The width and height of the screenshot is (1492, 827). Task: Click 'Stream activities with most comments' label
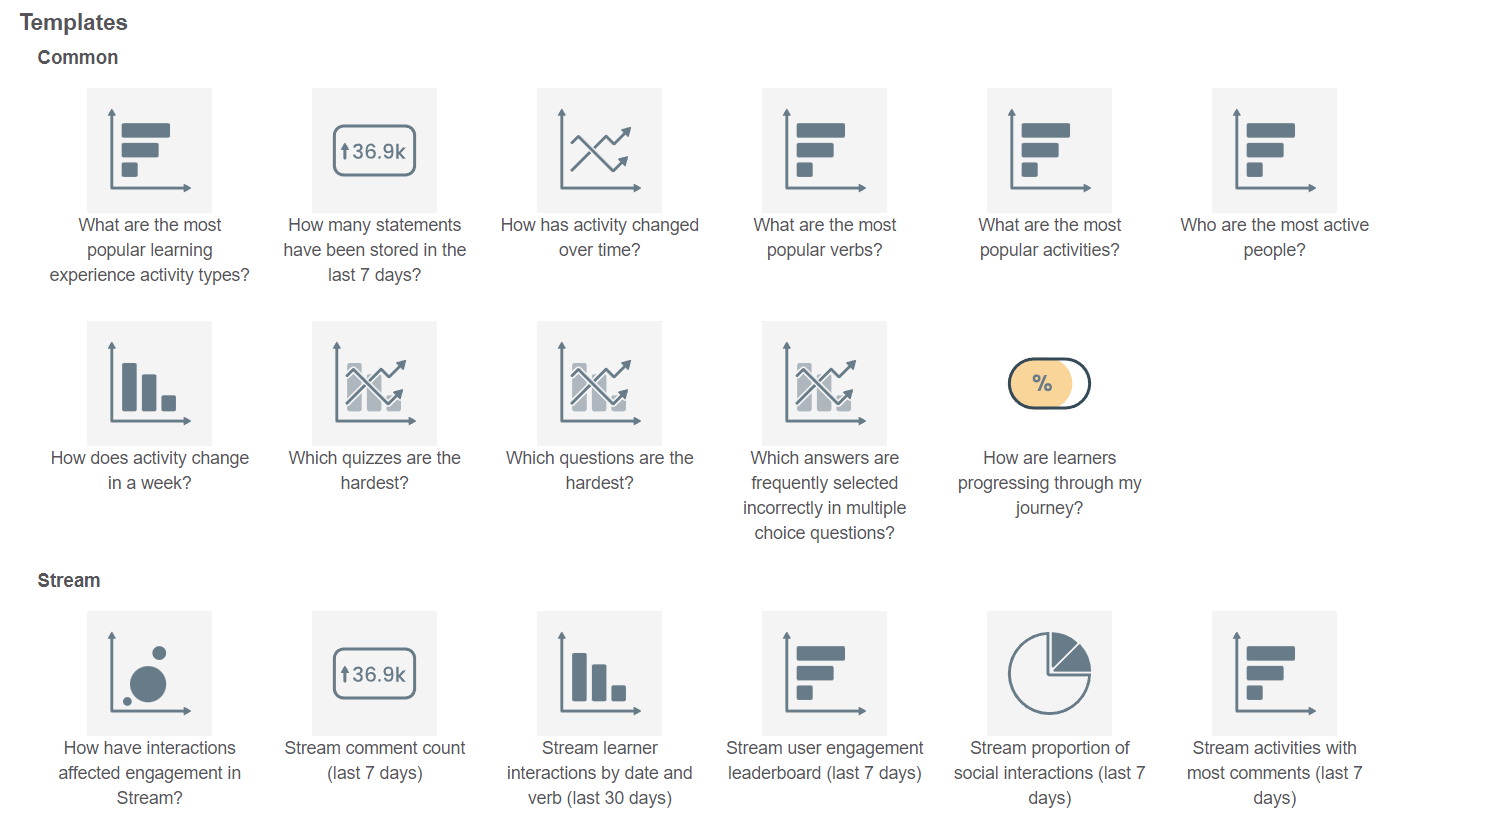(1274, 772)
